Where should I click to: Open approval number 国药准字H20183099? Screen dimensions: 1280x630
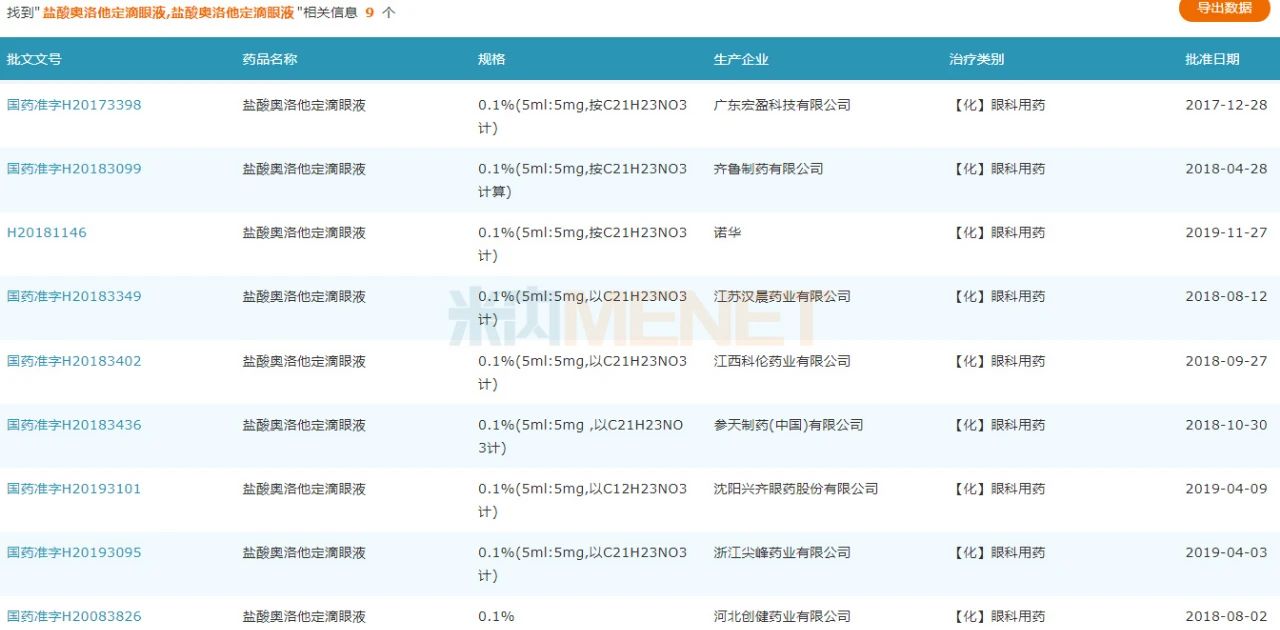point(74,169)
